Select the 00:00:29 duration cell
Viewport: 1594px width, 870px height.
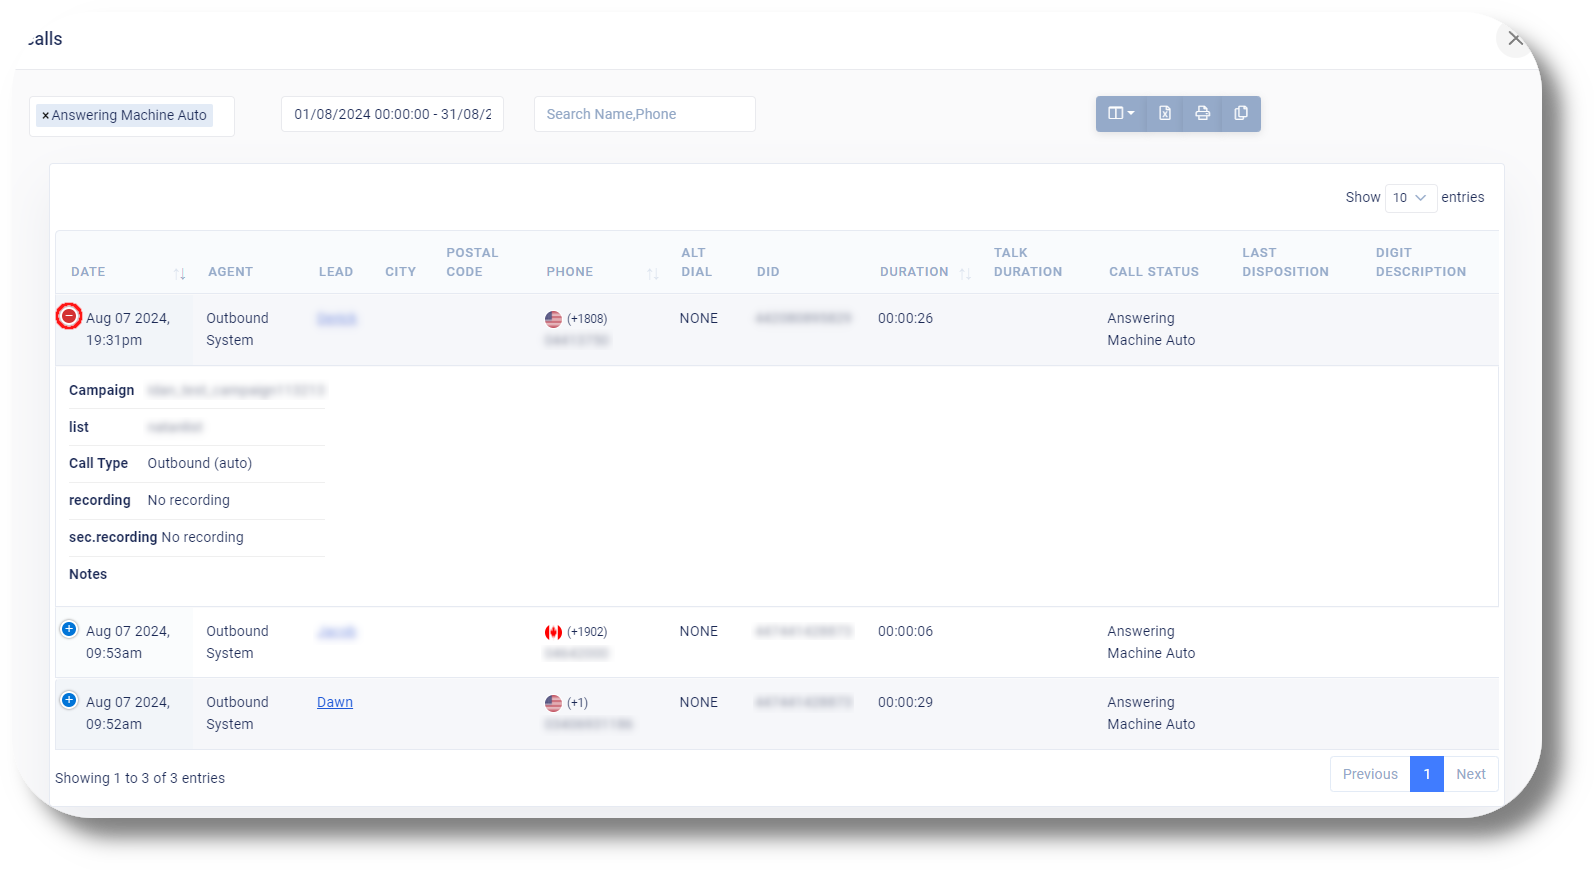click(905, 702)
